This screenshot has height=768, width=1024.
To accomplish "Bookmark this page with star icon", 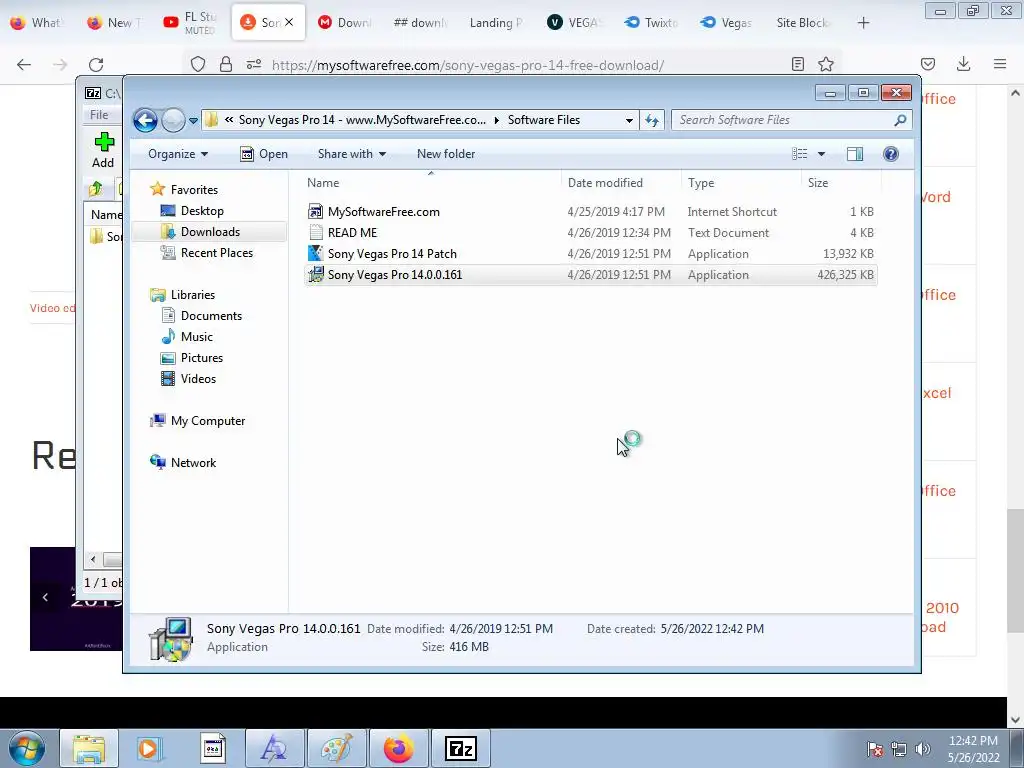I will tap(826, 64).
